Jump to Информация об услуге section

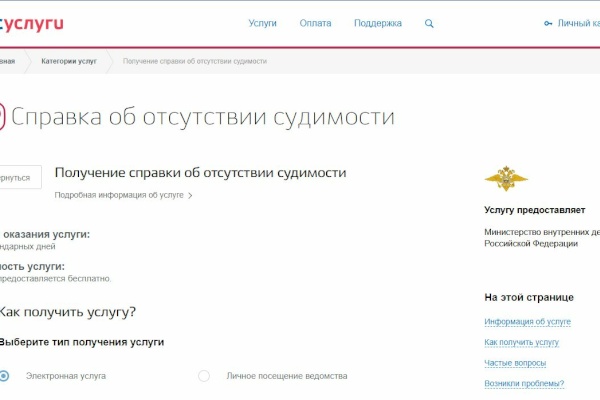tap(527, 322)
